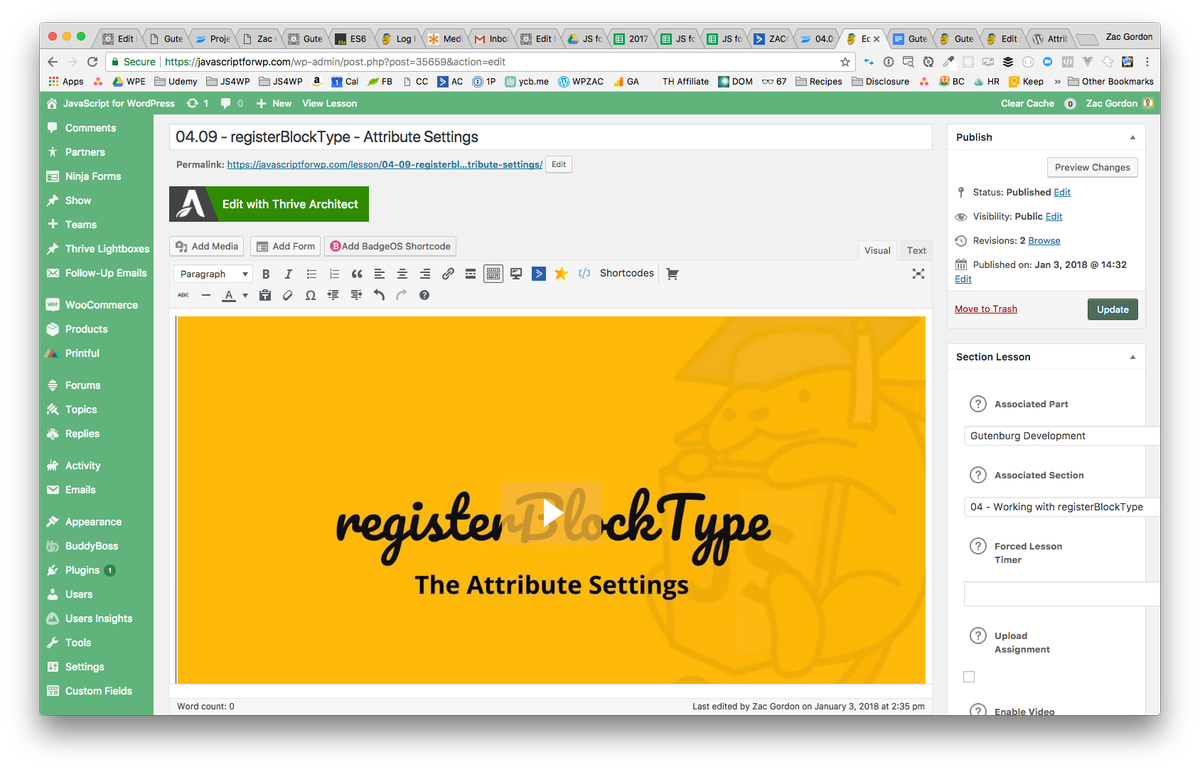This screenshot has height=772, width=1200.
Task: Enable distraction-free writing mode
Action: tap(918, 274)
